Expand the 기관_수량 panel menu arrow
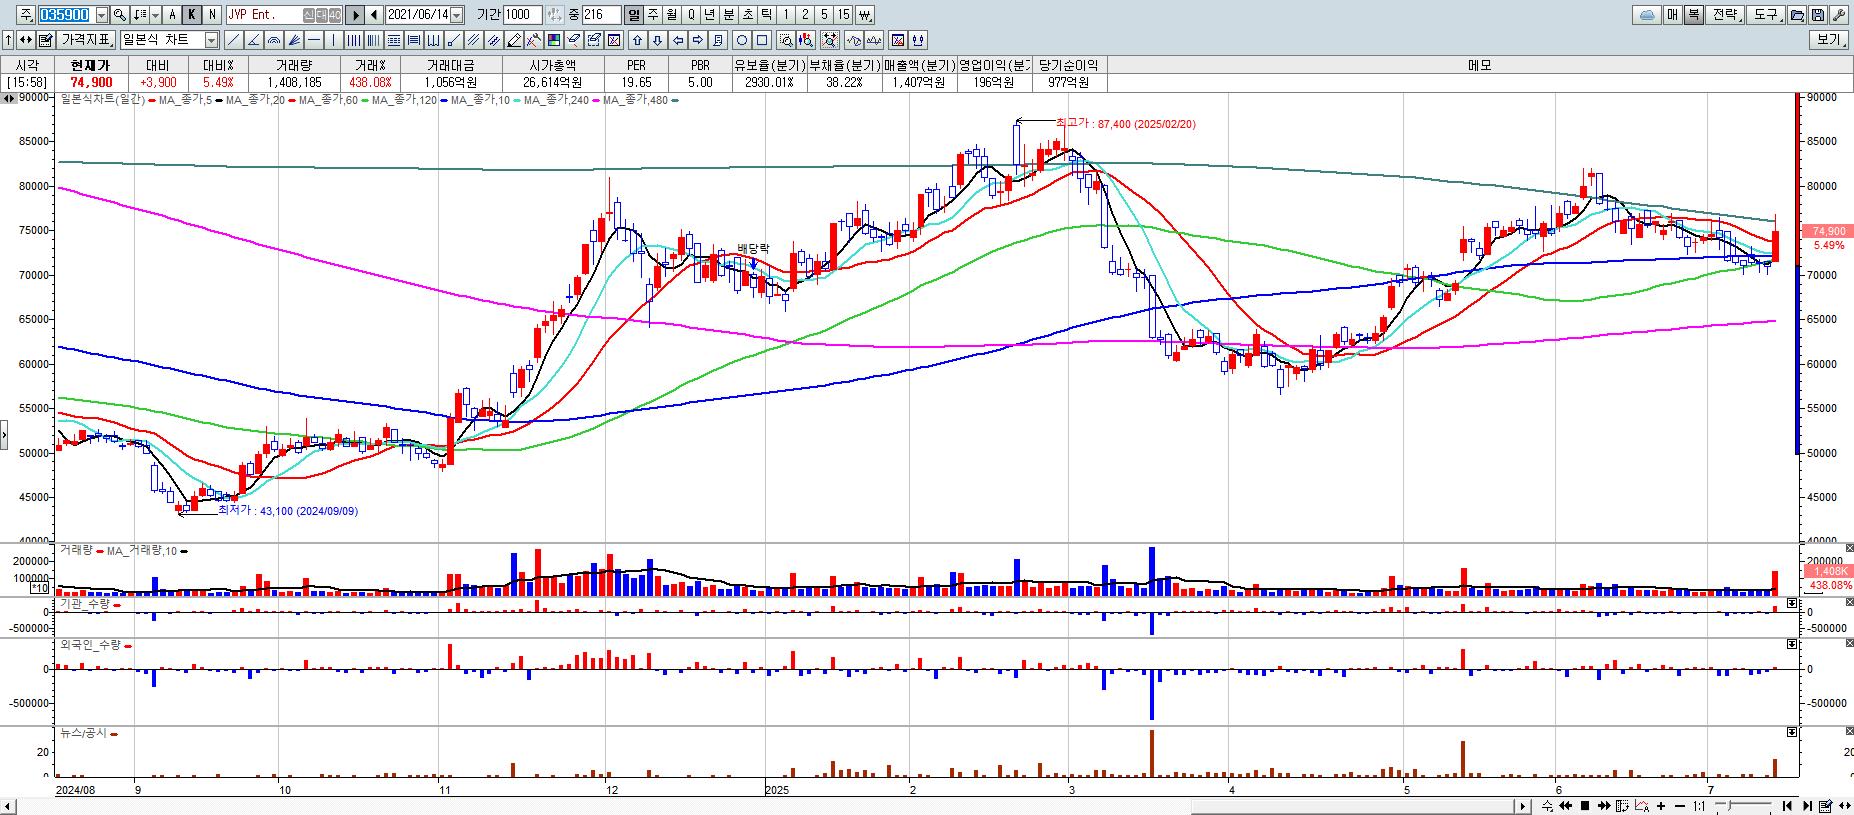Viewport: 1854px width, 815px height. [1792, 604]
